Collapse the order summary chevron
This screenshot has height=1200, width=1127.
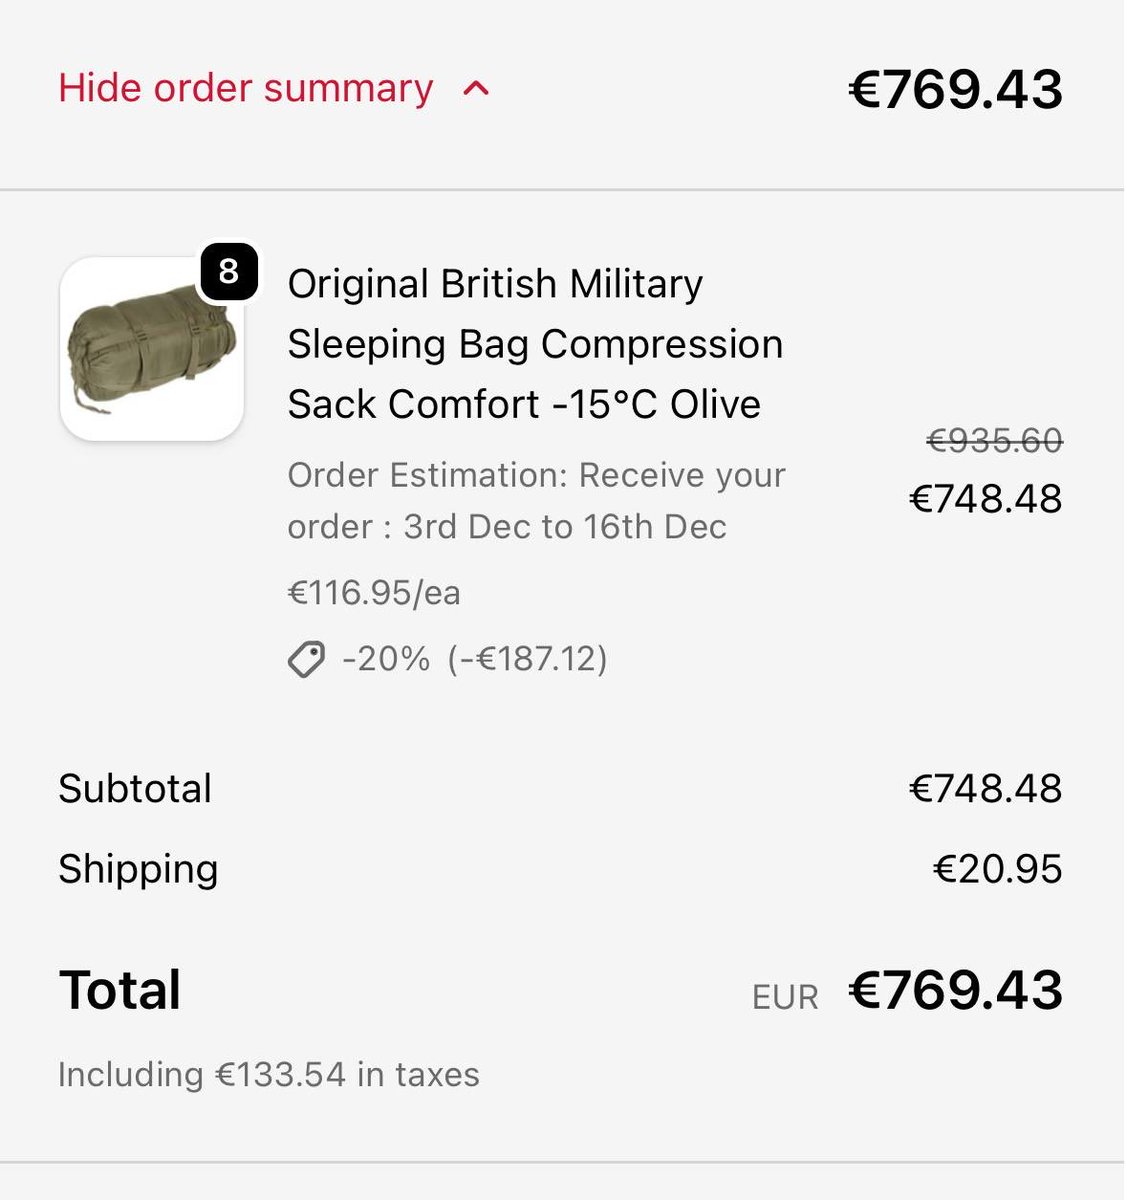477,89
